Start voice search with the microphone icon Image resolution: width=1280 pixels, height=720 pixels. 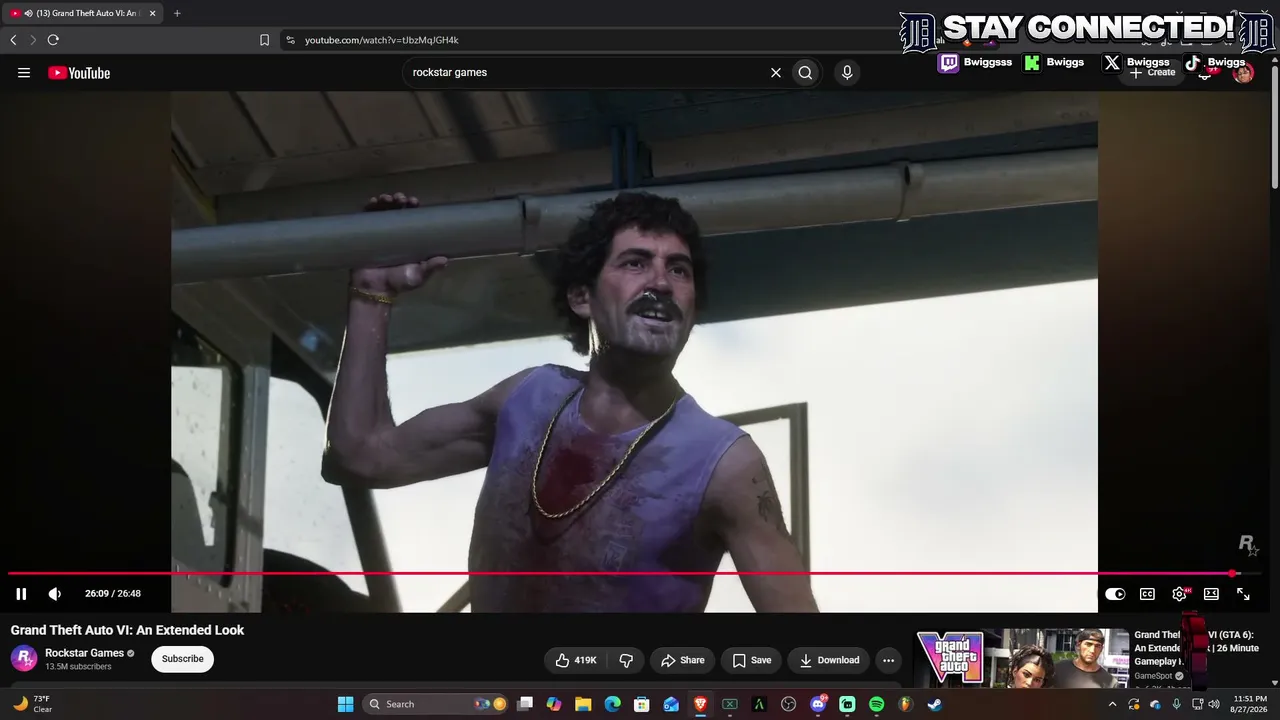[x=847, y=73]
